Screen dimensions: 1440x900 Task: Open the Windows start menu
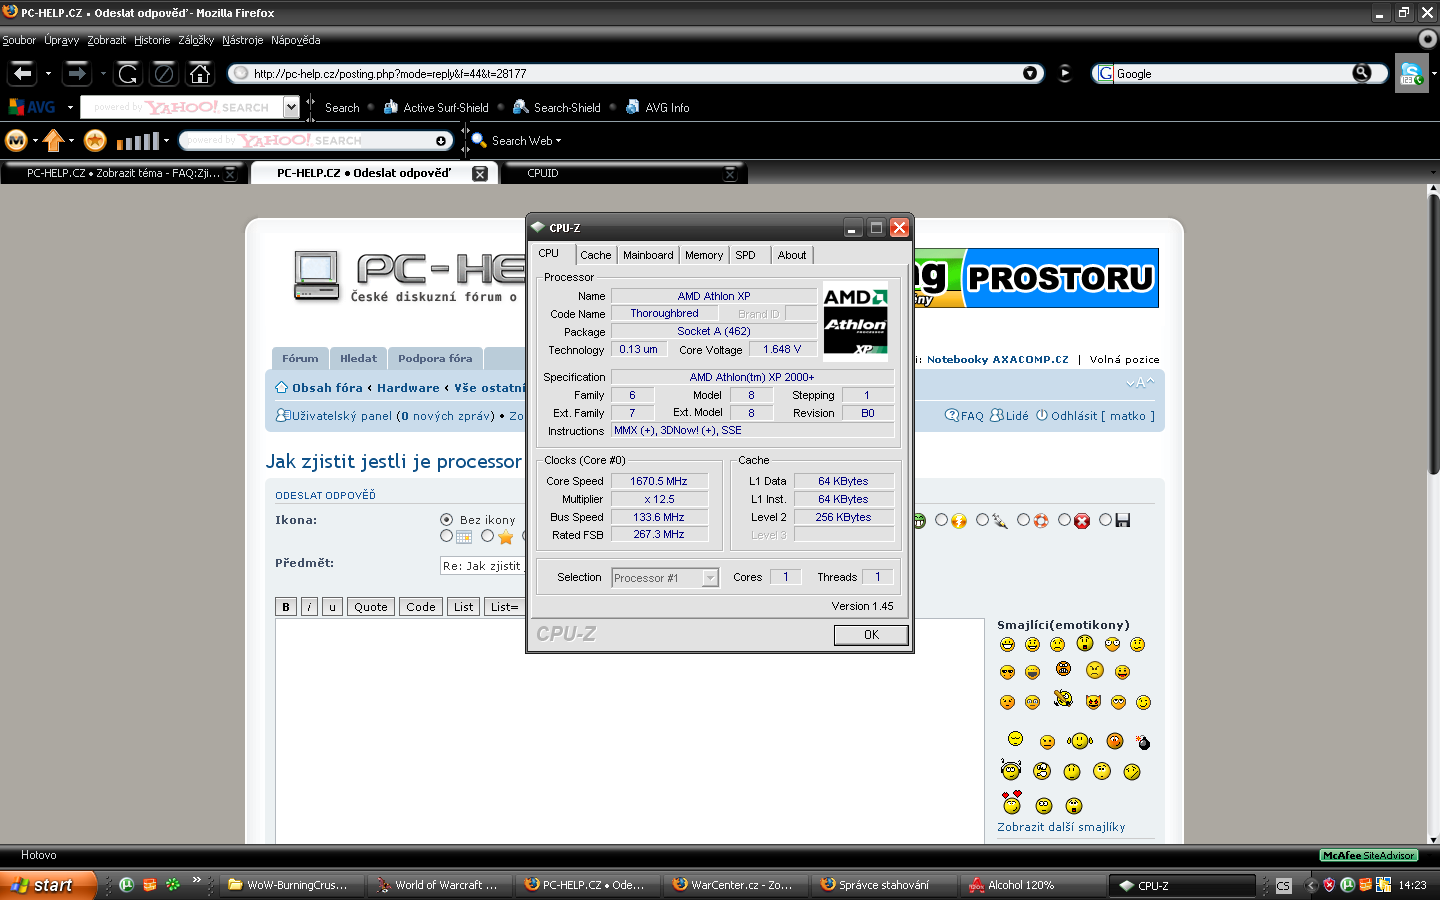pos(48,885)
